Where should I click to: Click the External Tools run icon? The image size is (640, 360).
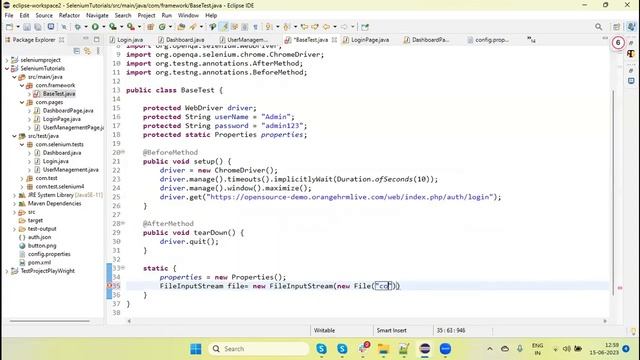point(131,27)
